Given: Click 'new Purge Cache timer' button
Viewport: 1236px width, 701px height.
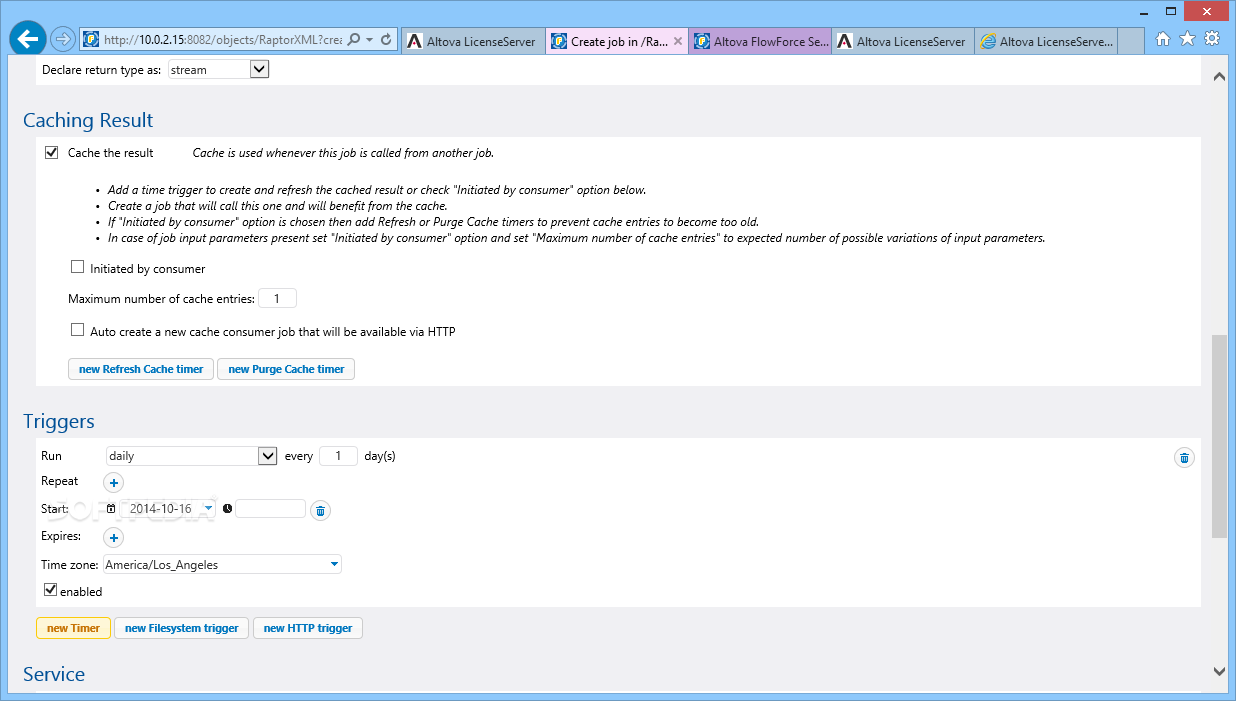Looking at the screenshot, I should [286, 369].
